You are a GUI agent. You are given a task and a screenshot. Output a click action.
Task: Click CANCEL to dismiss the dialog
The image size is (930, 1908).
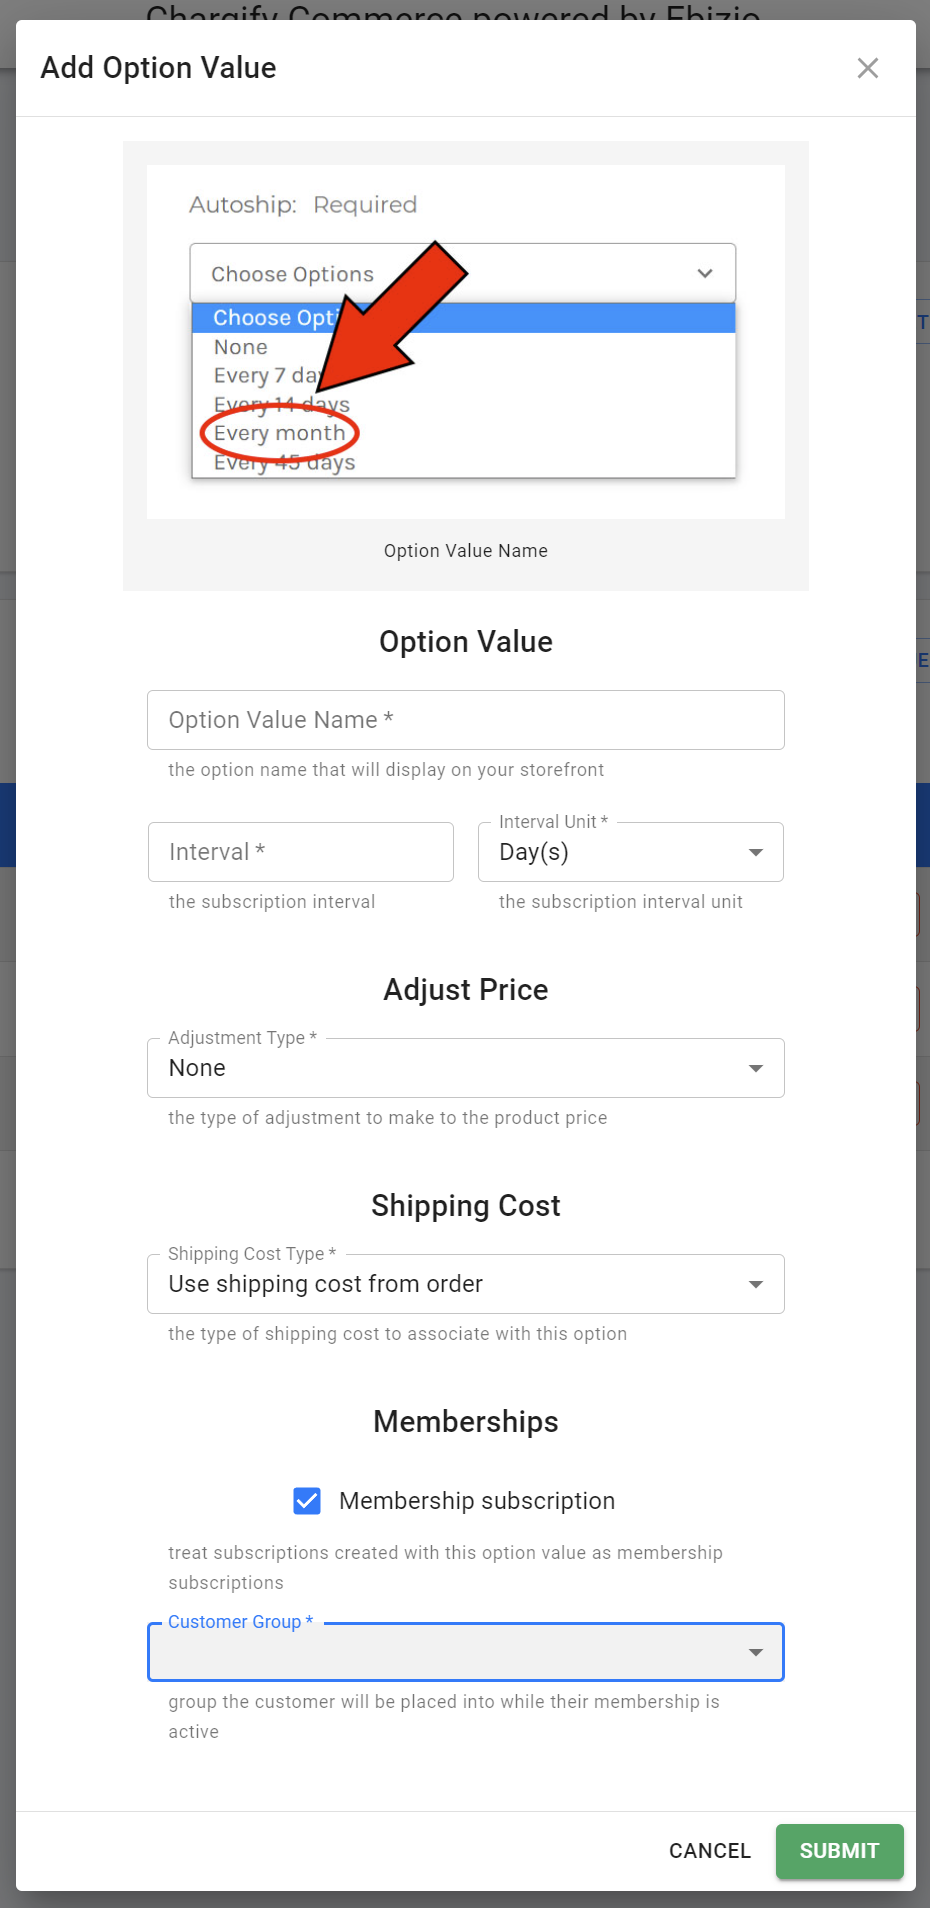point(709,1850)
